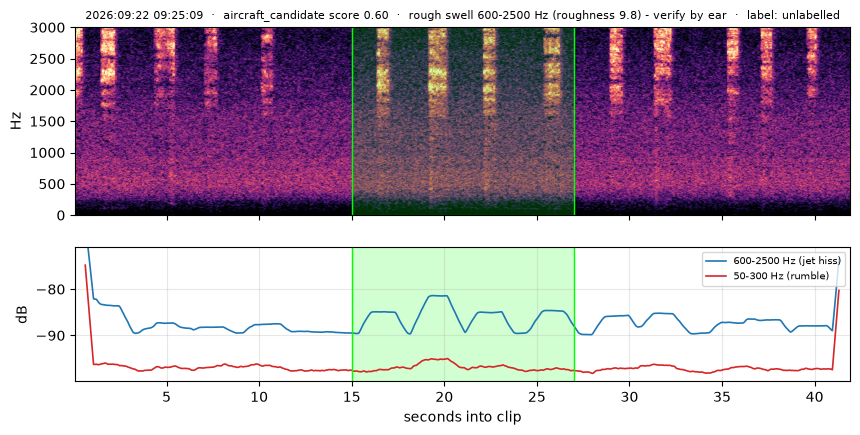The height and width of the screenshot is (435, 860).
Task: Click the green end marker line in spectrogram
Action: (x=574, y=121)
